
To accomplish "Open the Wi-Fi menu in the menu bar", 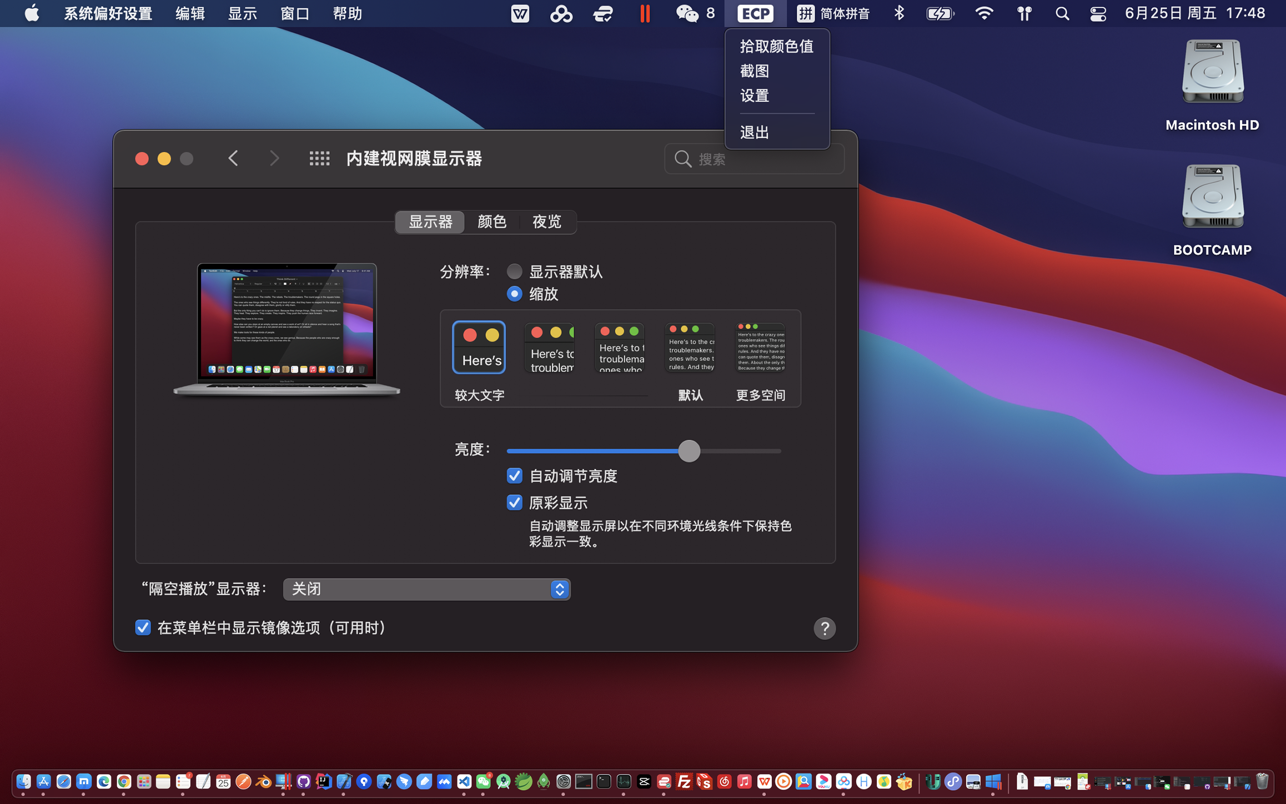I will [x=985, y=13].
